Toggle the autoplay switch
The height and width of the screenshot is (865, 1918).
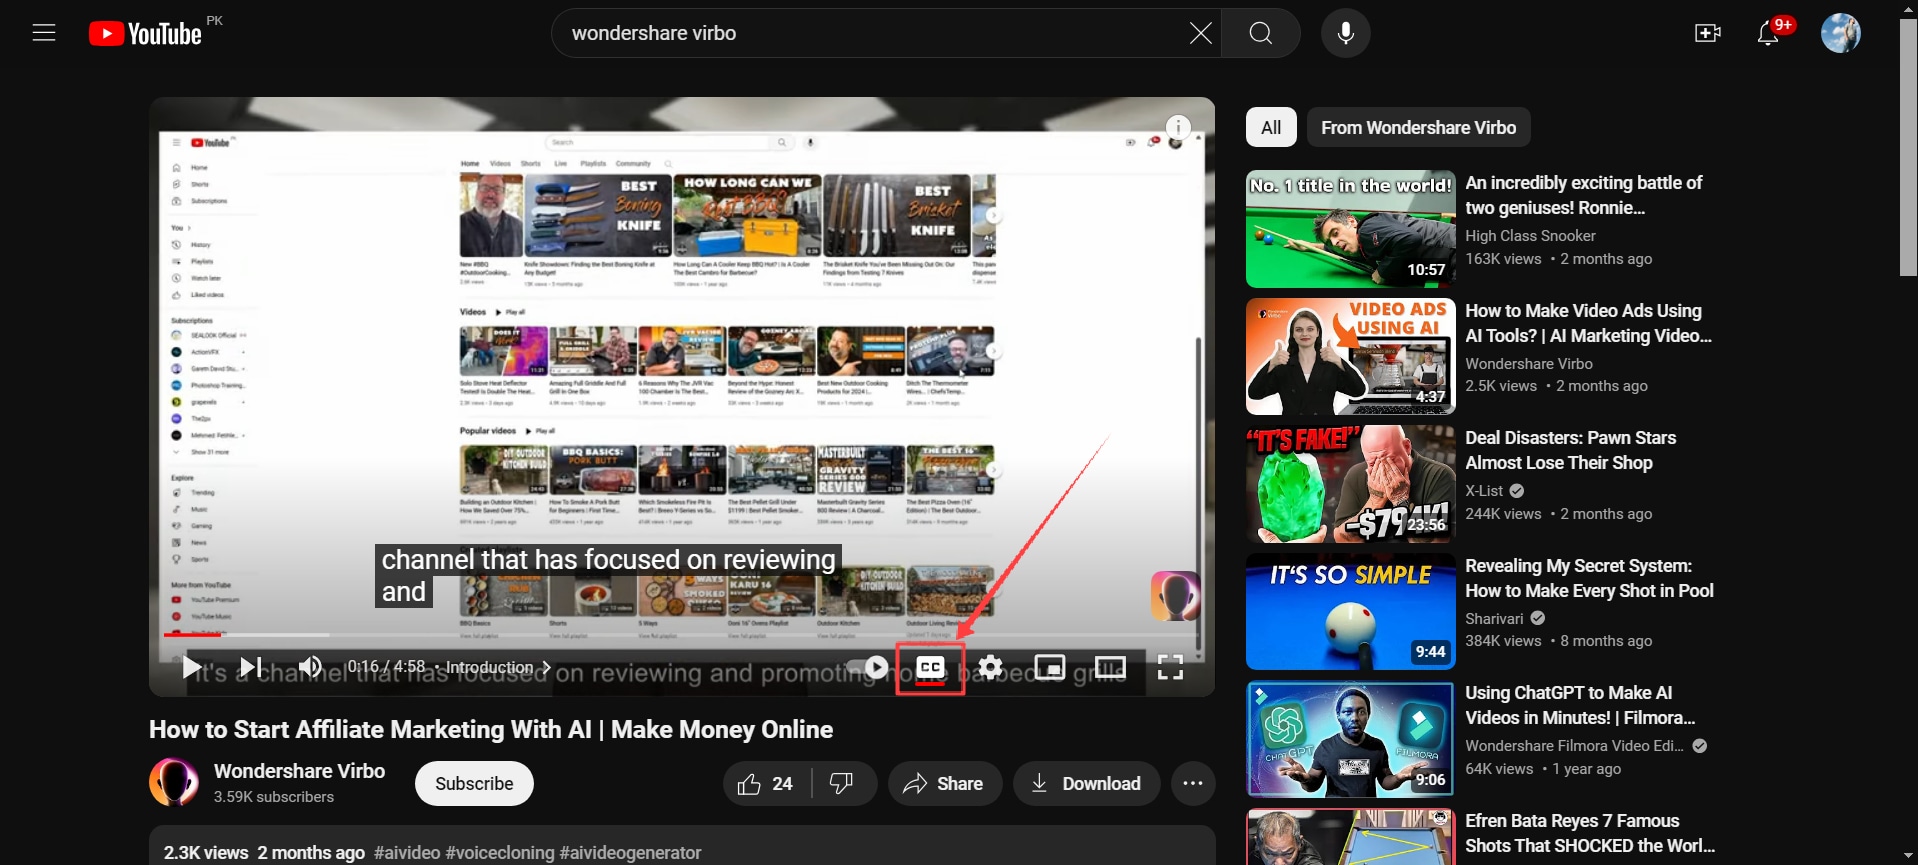click(x=868, y=667)
